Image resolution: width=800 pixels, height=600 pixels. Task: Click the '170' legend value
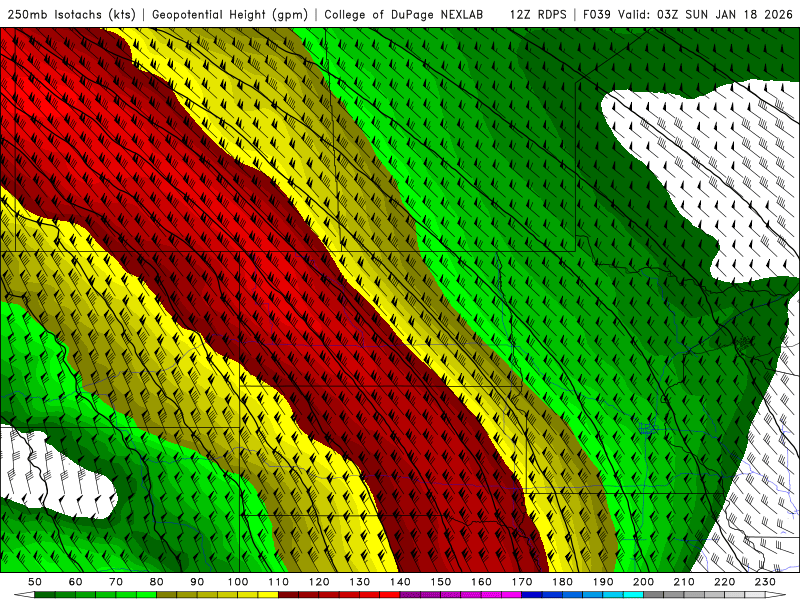click(522, 582)
